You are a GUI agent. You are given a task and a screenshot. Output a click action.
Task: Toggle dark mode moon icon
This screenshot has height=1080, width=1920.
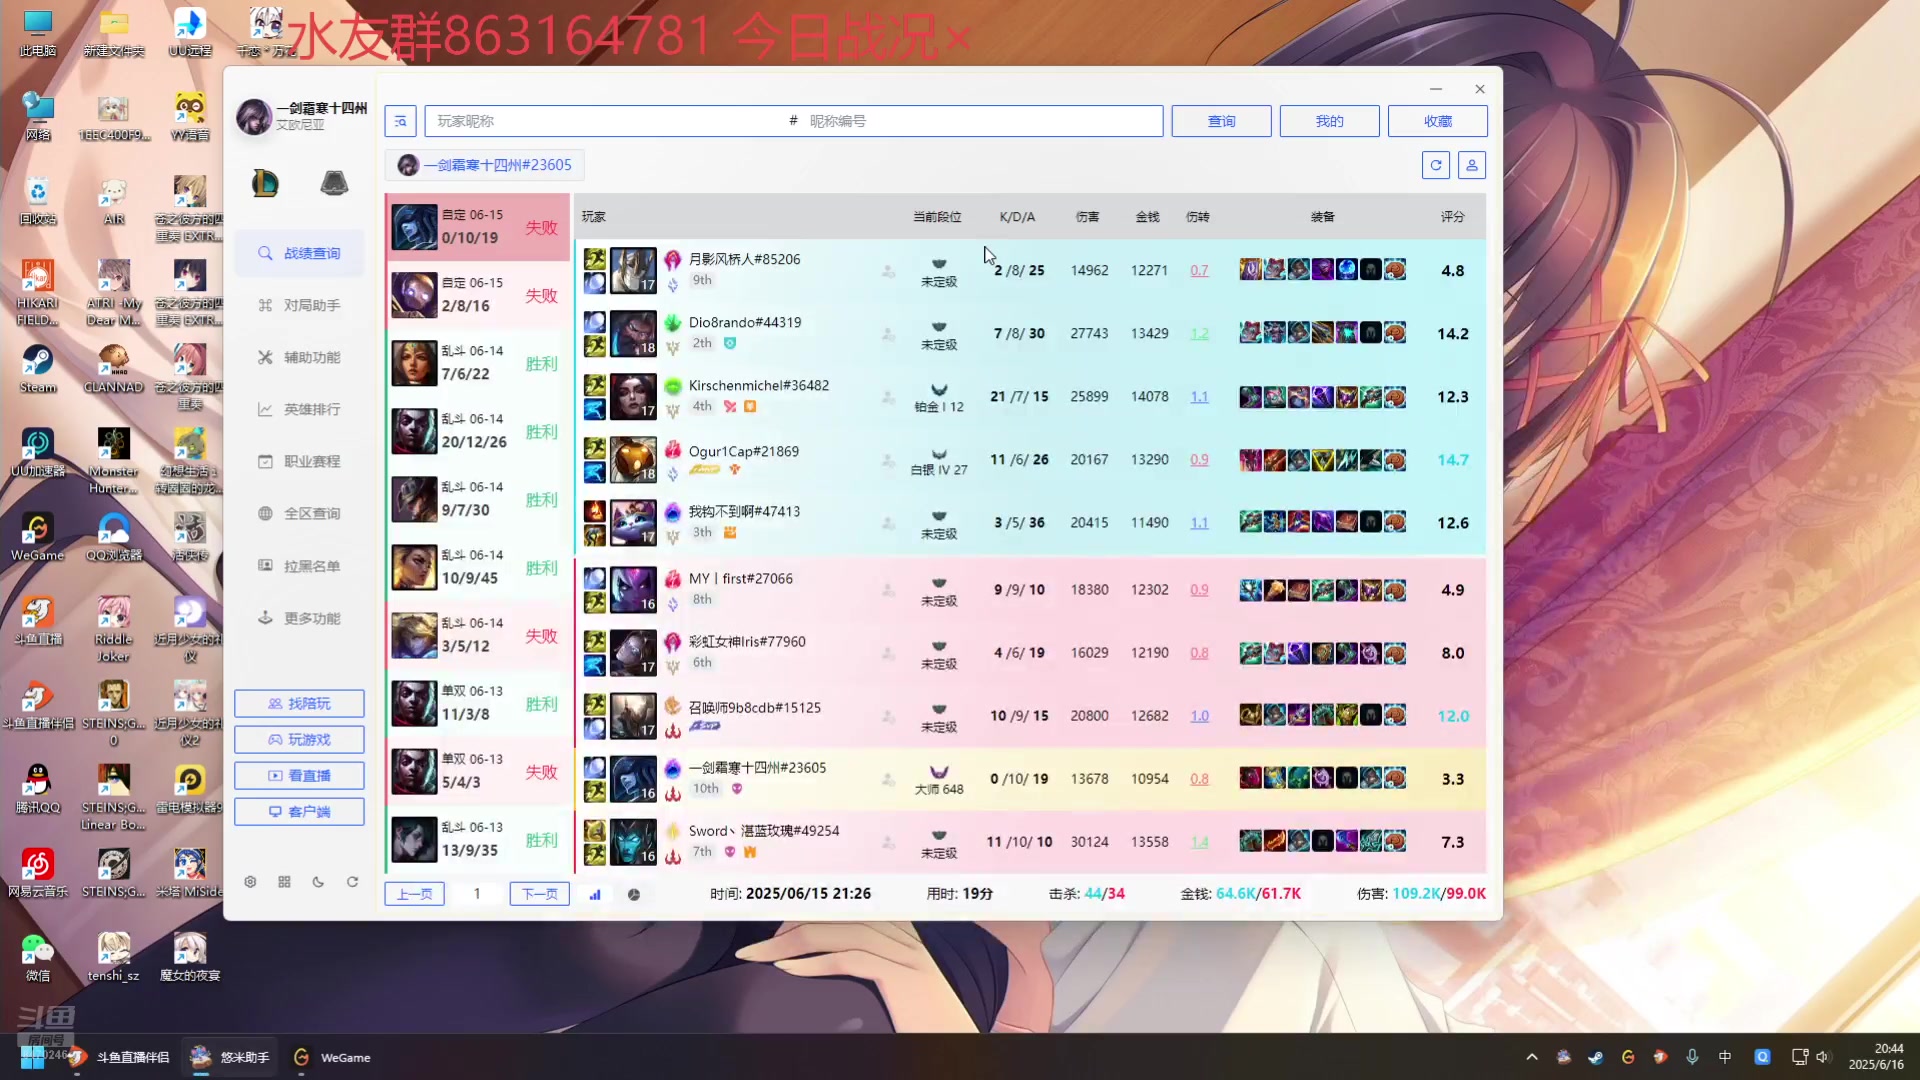click(x=318, y=882)
